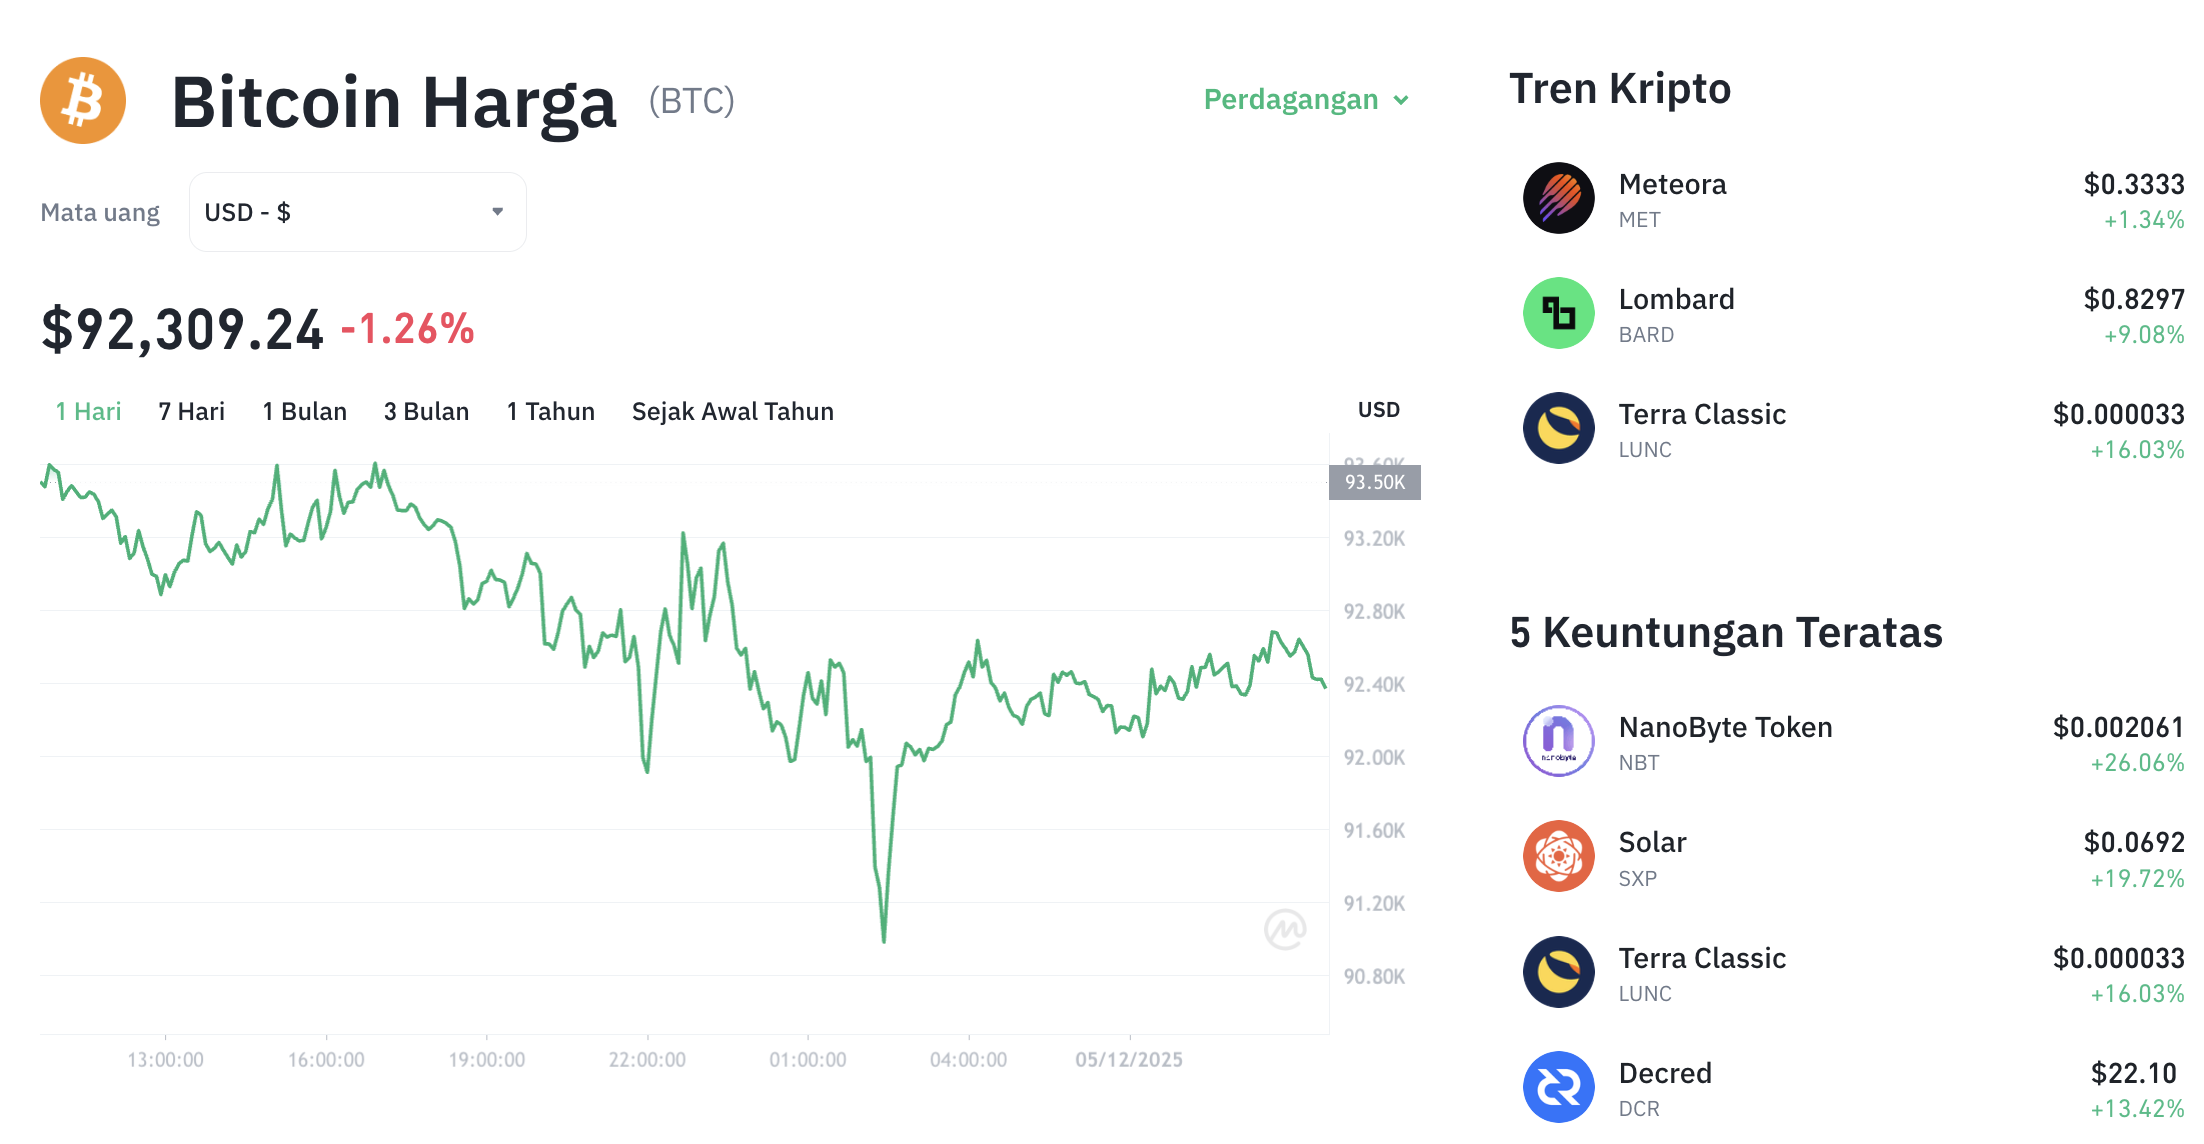The width and height of the screenshot is (2204, 1144).
Task: Click the Bitcoin logo icon
Action: click(x=82, y=100)
